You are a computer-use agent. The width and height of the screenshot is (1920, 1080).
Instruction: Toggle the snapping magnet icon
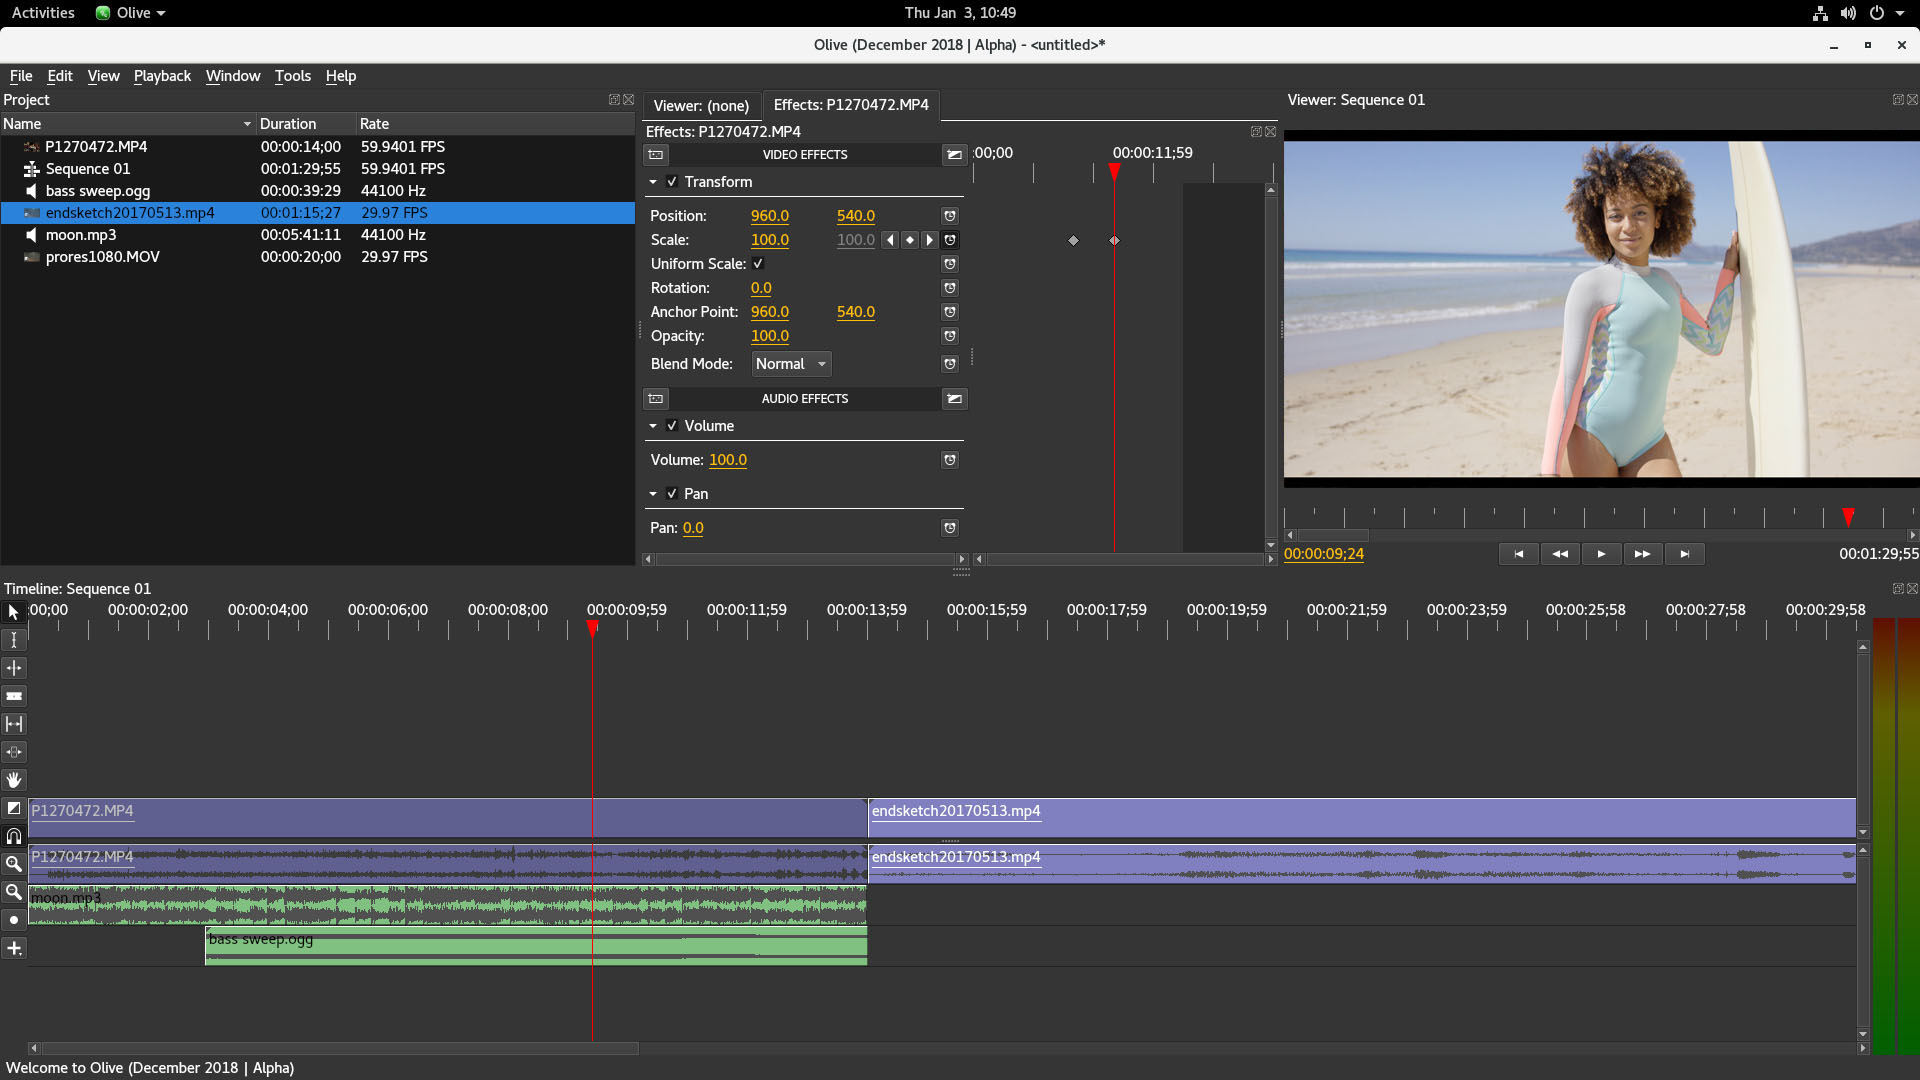pos(14,836)
